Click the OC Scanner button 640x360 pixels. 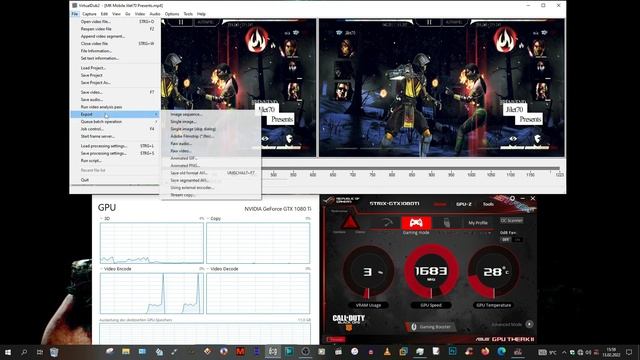pos(511,220)
